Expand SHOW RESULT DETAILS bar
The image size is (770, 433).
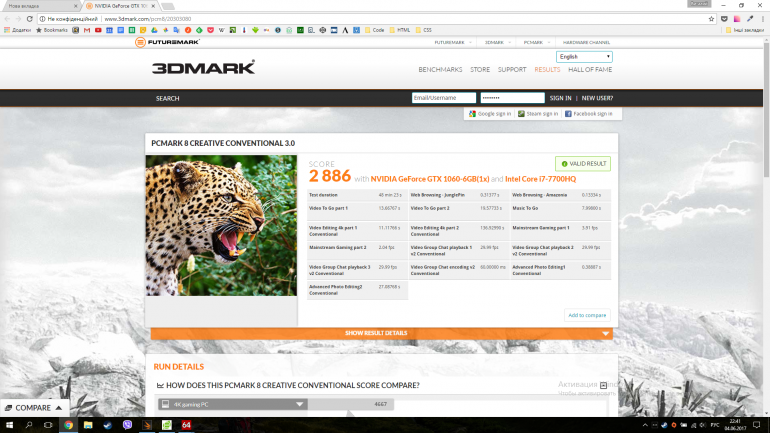click(382, 333)
